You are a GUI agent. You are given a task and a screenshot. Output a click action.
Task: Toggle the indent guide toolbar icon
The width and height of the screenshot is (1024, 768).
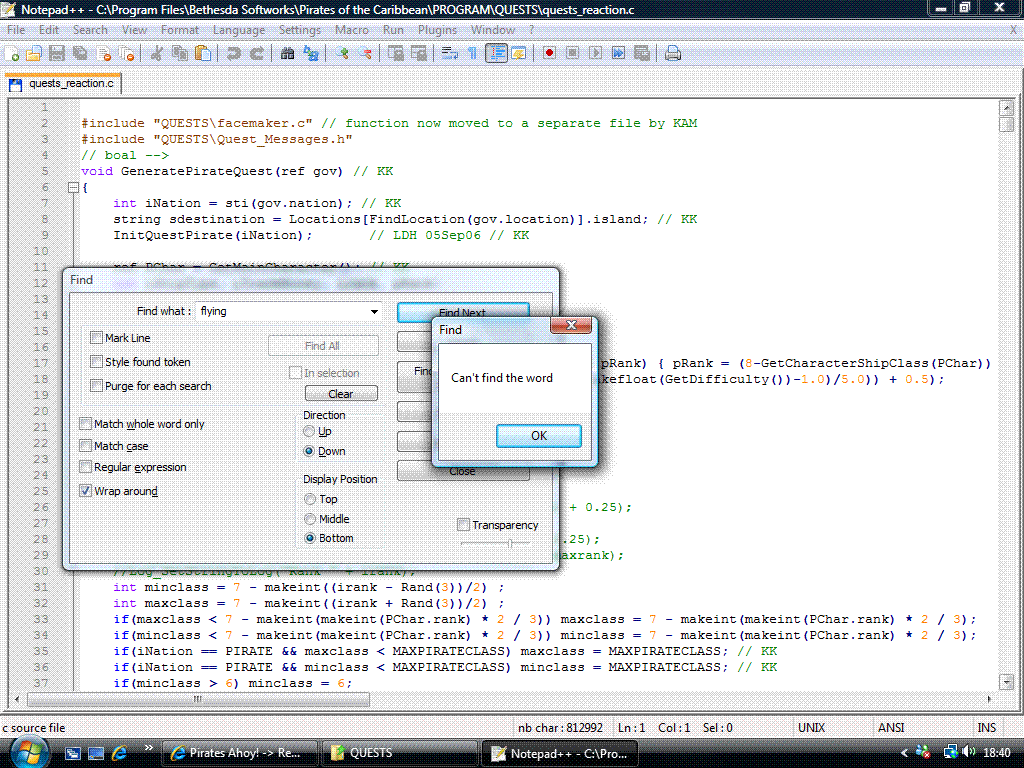tap(496, 54)
